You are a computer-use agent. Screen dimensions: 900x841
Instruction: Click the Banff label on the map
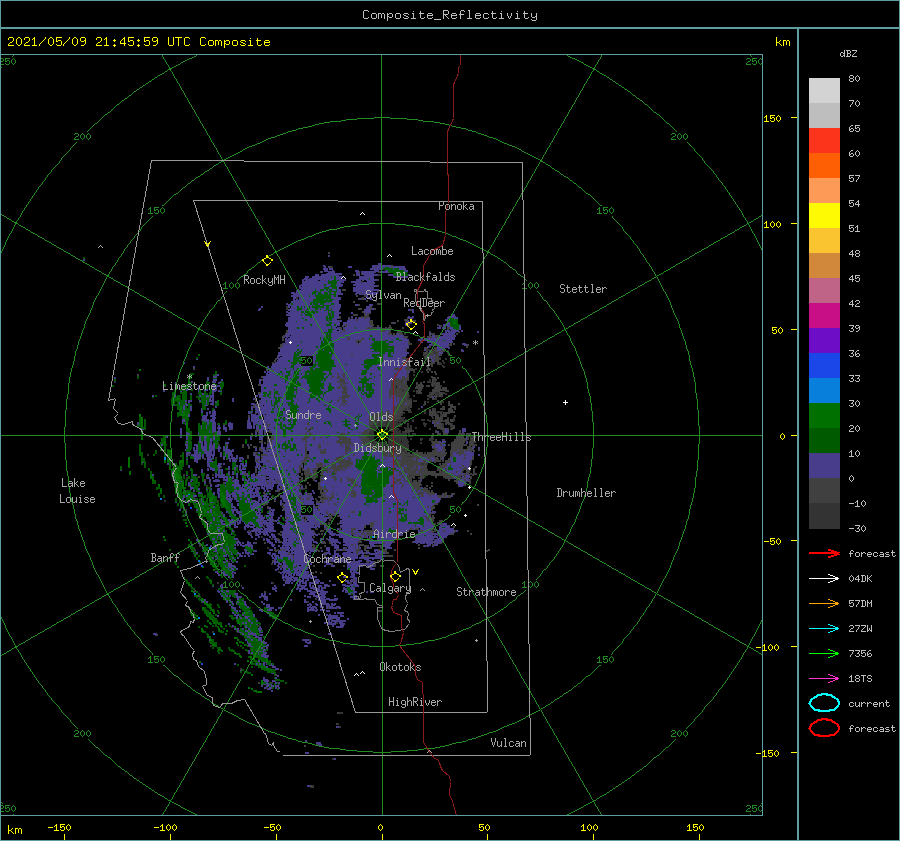pos(165,557)
